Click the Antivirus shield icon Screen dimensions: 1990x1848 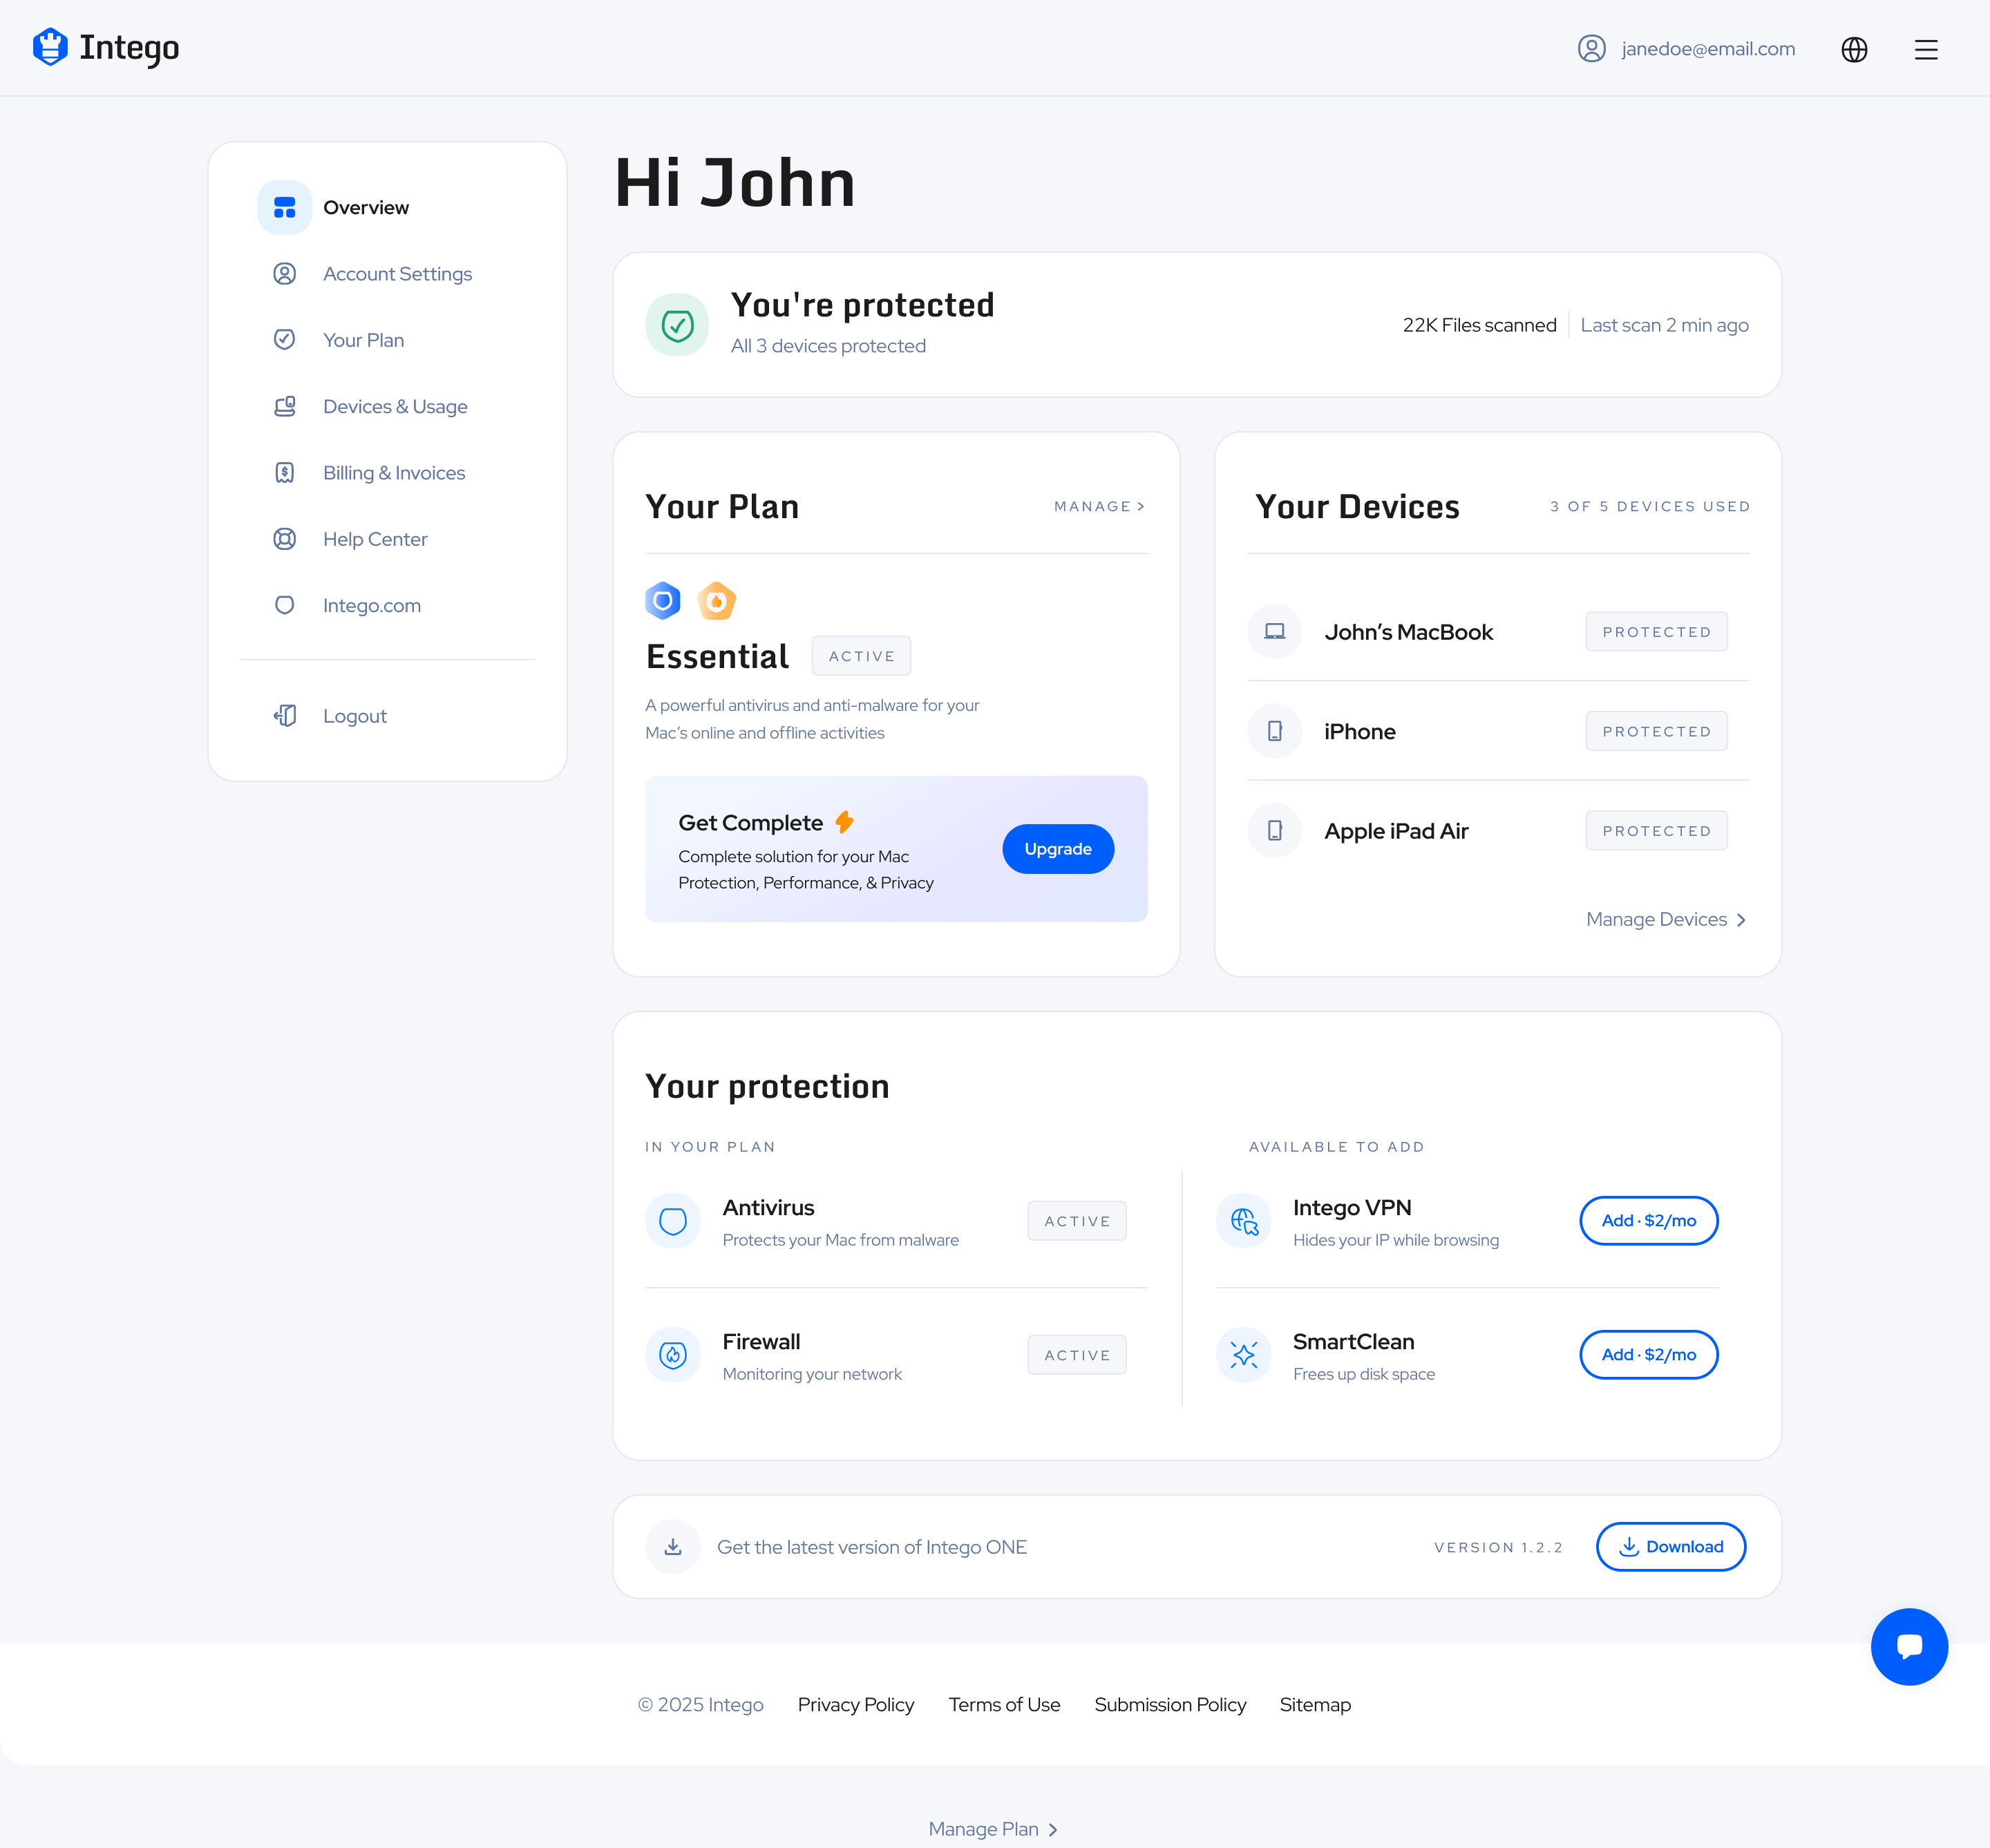[x=673, y=1221]
